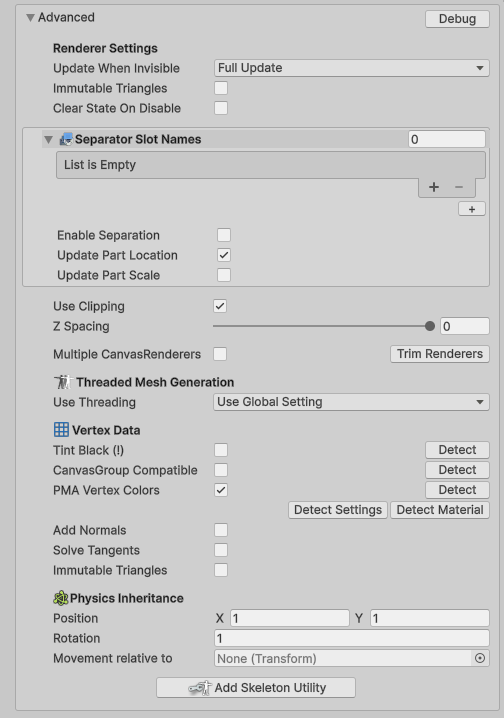Collapse Separator Slot Names list
Viewport: 504px width, 718px height.
pyautogui.click(x=49, y=139)
